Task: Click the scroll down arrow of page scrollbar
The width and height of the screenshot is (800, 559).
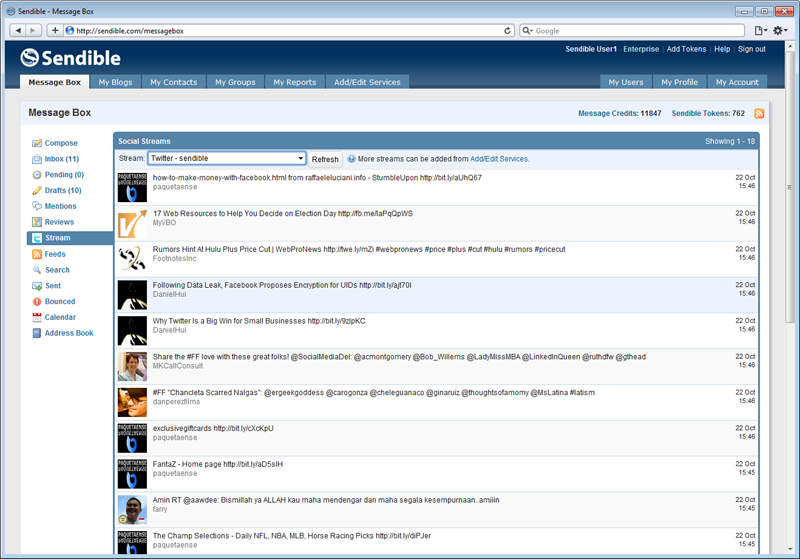Action: tap(790, 549)
